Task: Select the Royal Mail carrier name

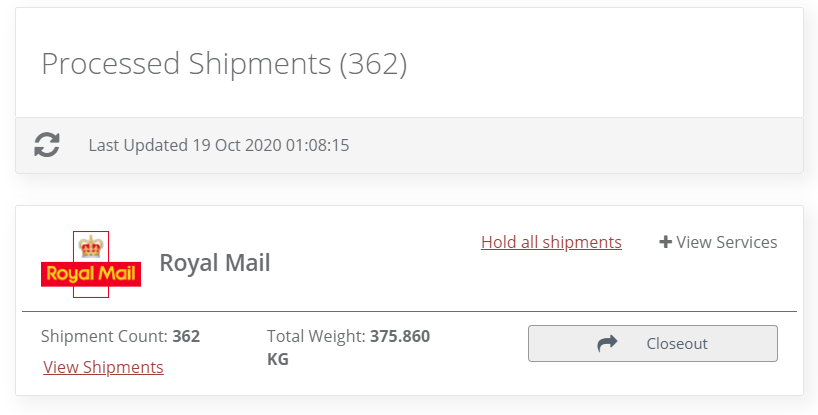Action: click(x=215, y=264)
